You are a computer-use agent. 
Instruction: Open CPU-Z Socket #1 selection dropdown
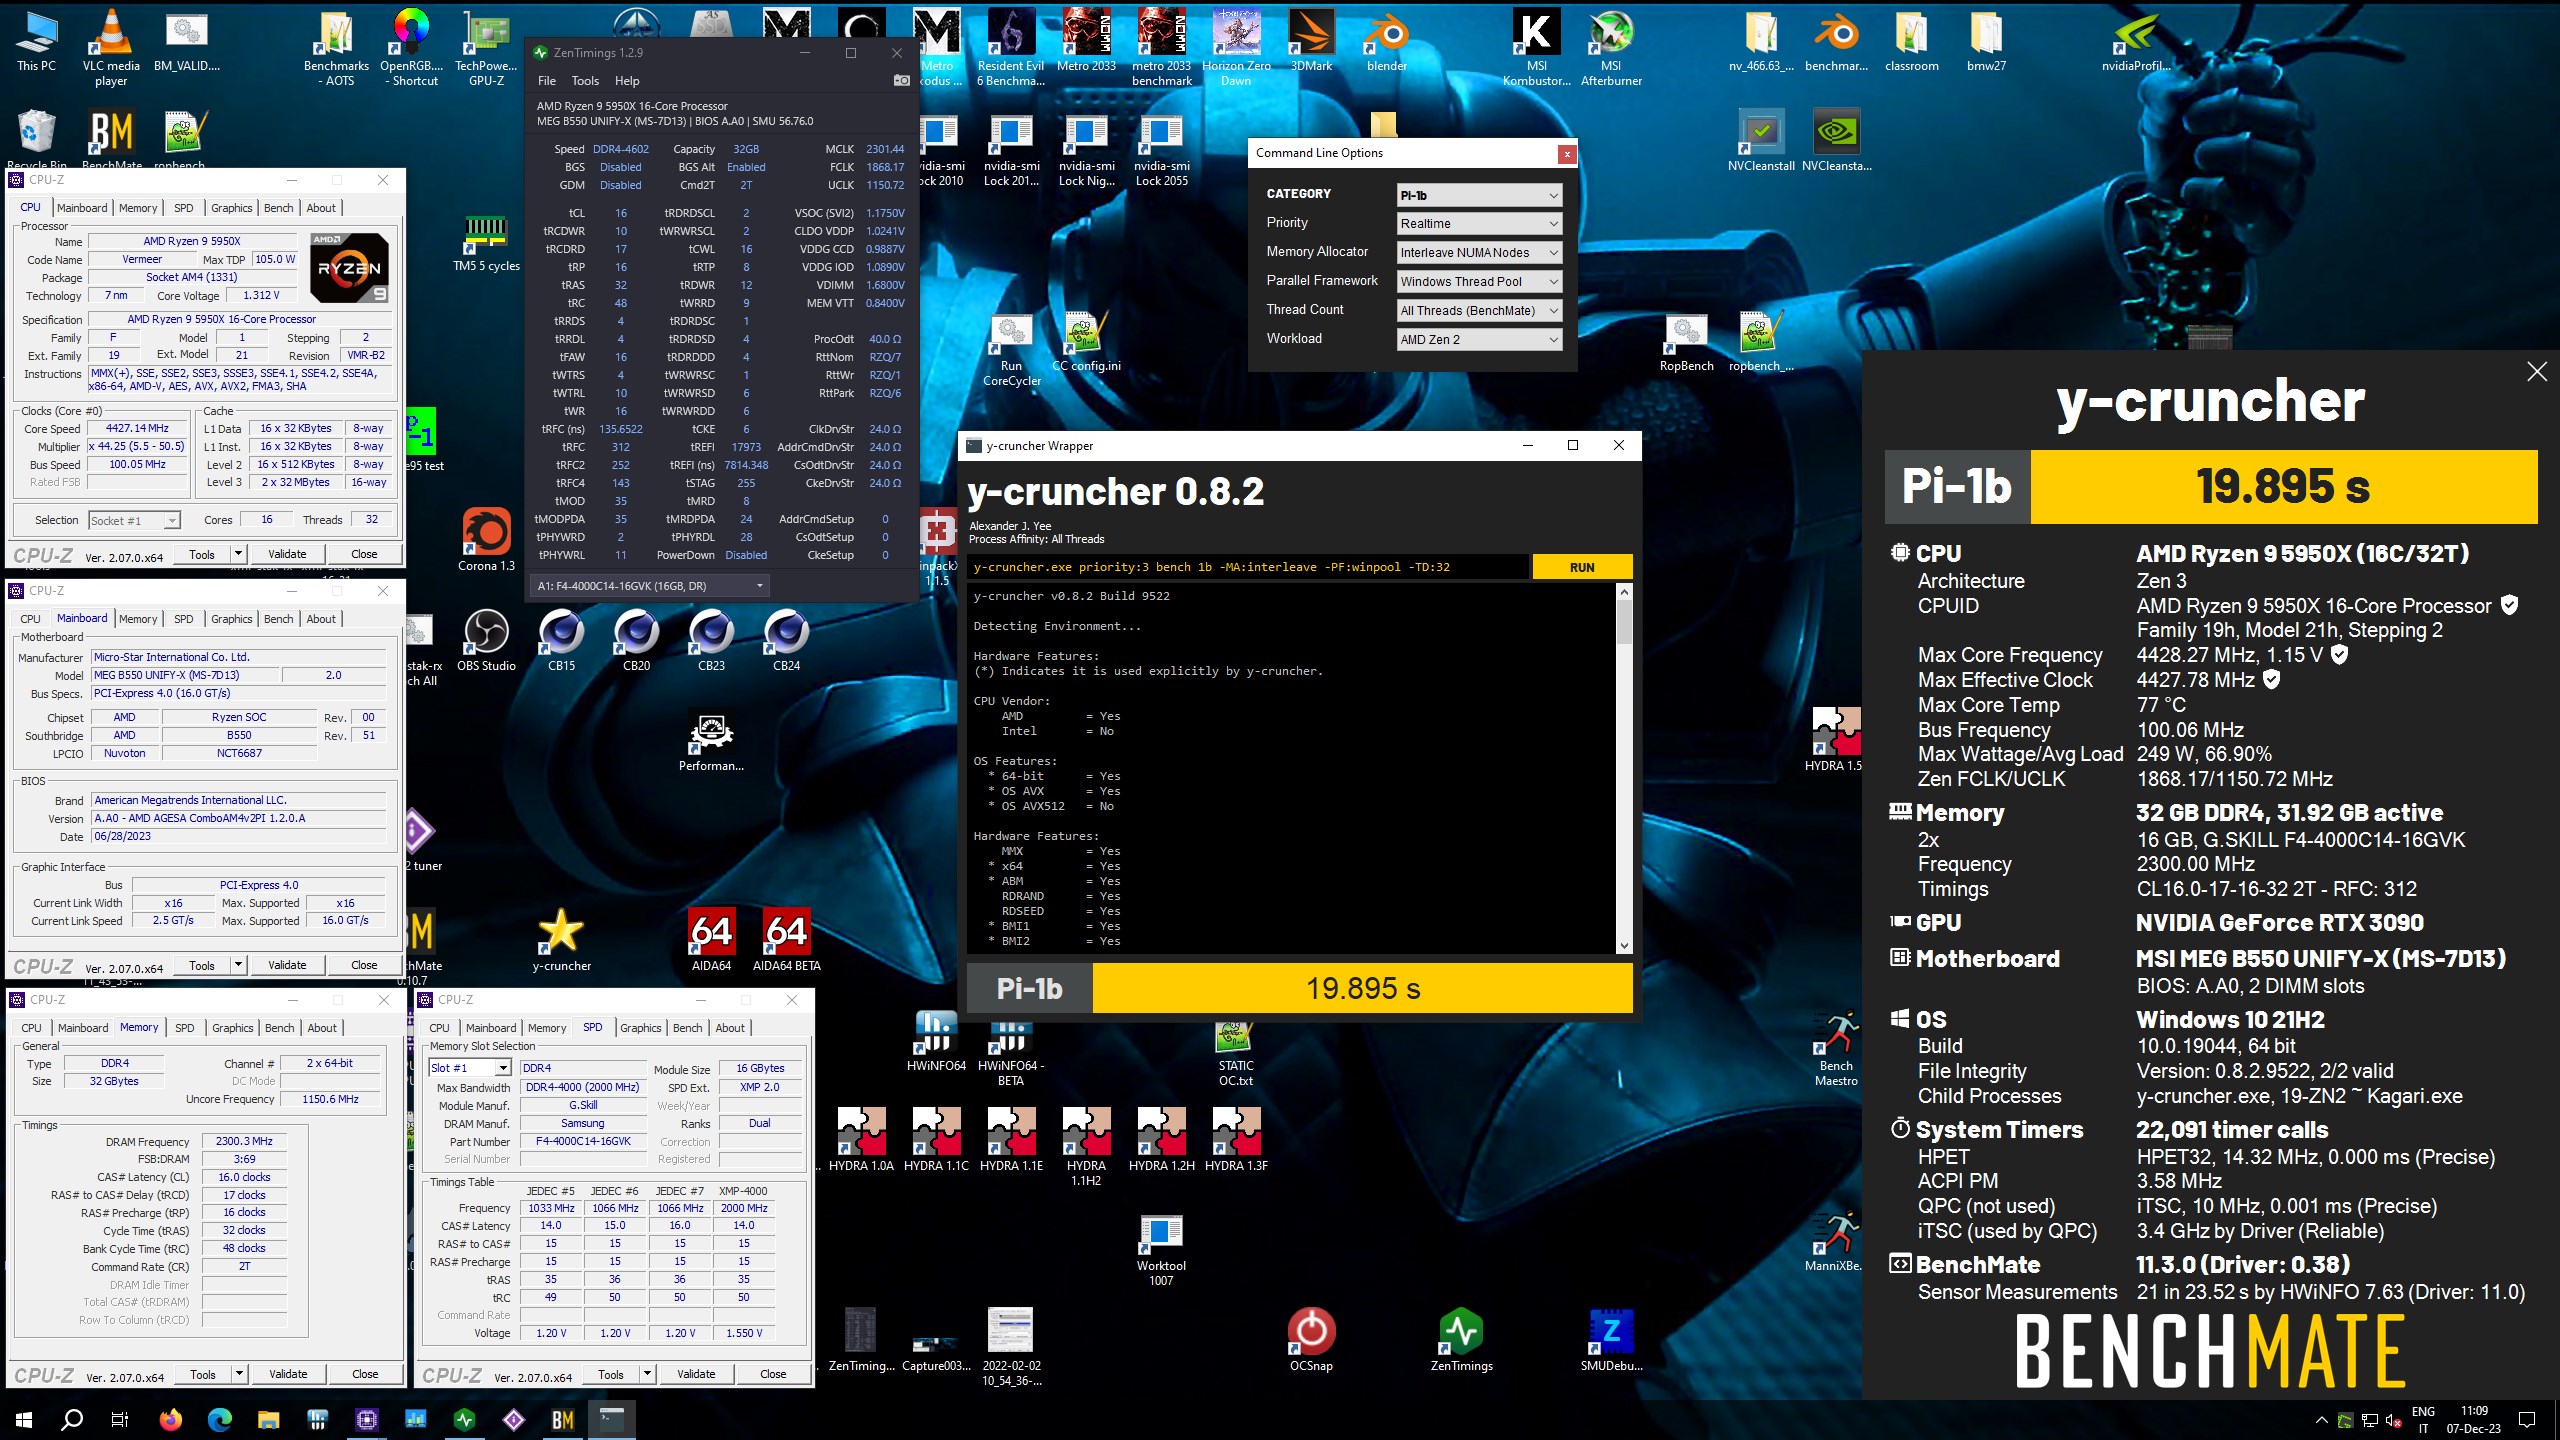pyautogui.click(x=134, y=520)
